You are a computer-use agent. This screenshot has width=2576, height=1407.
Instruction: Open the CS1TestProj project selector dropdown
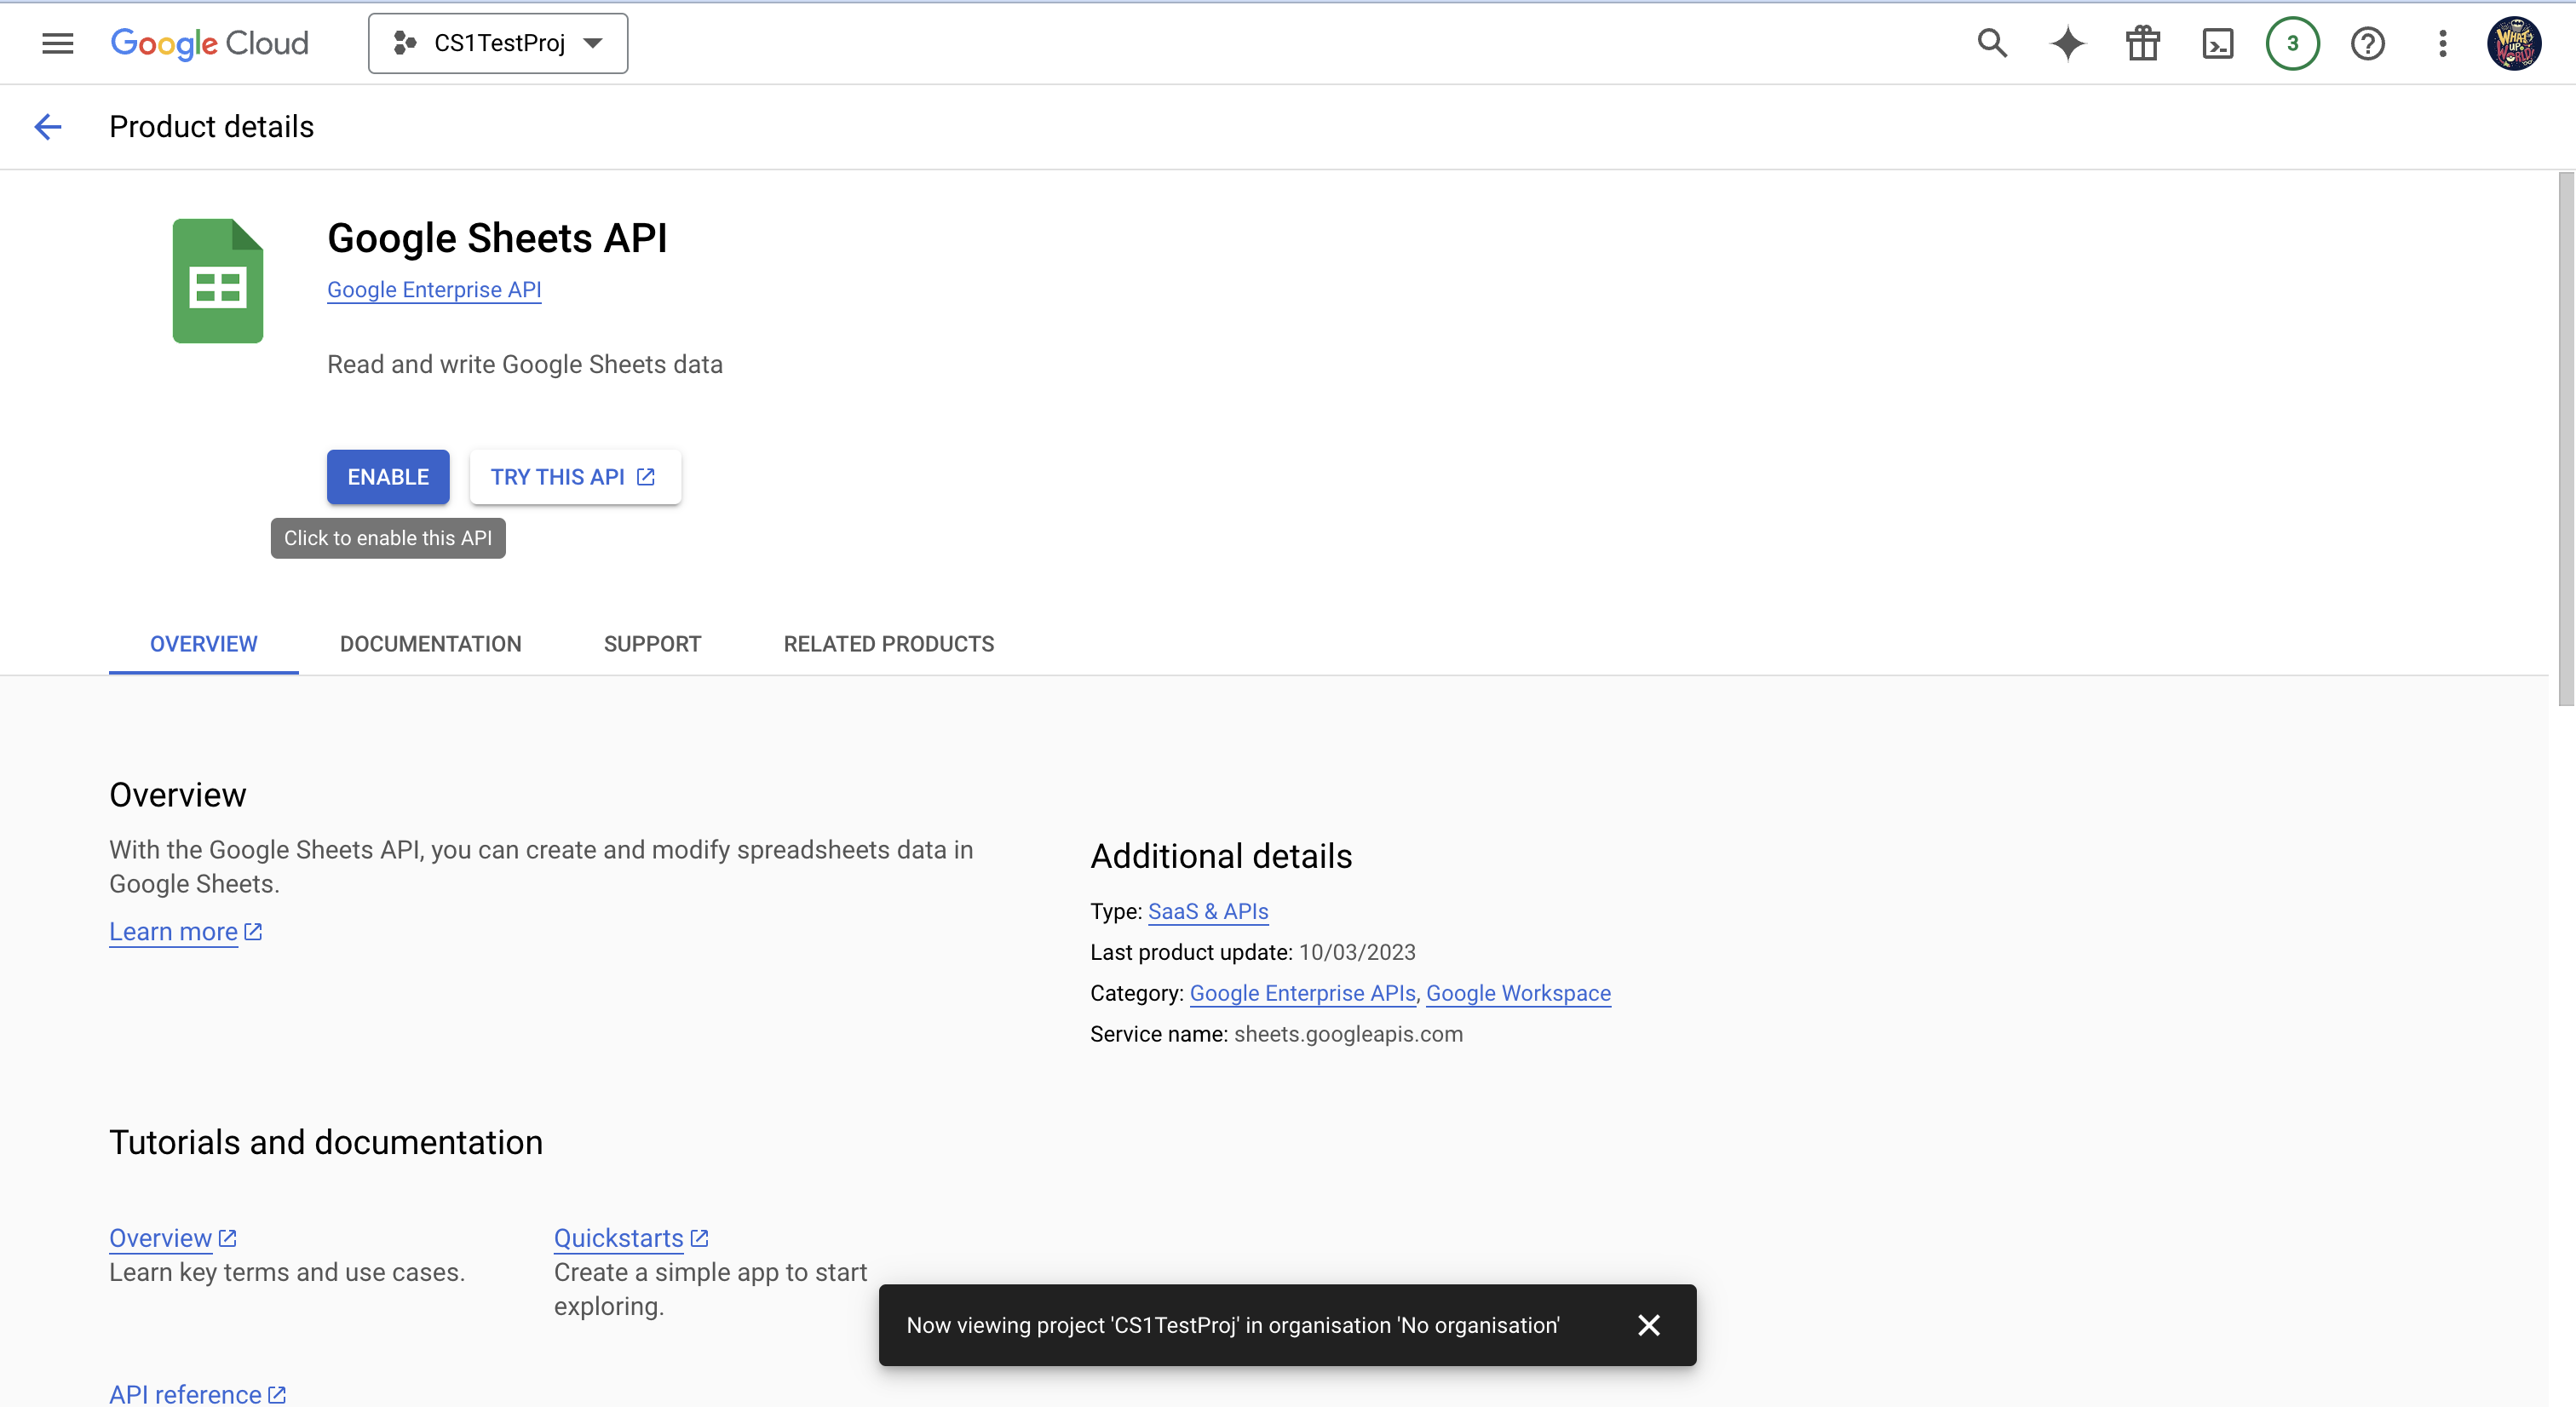click(x=498, y=43)
